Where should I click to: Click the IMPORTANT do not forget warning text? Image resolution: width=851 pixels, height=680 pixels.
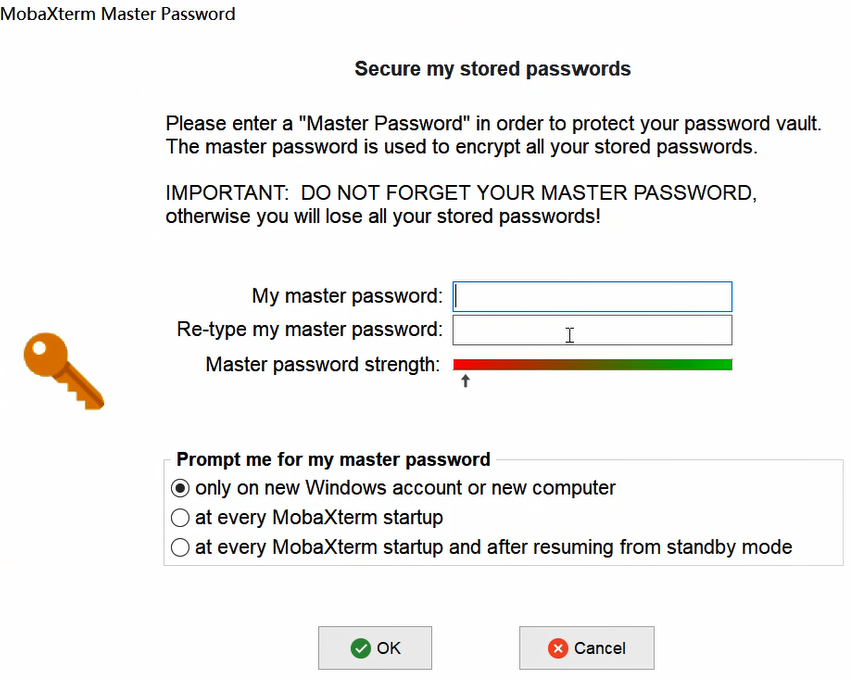coord(461,205)
